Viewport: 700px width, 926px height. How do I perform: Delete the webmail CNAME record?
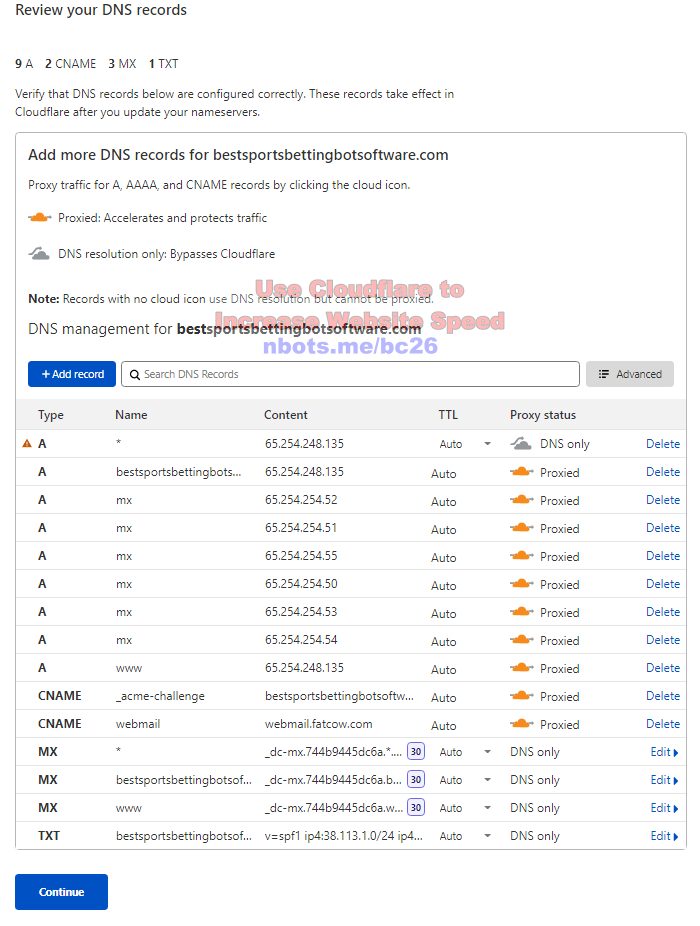663,723
